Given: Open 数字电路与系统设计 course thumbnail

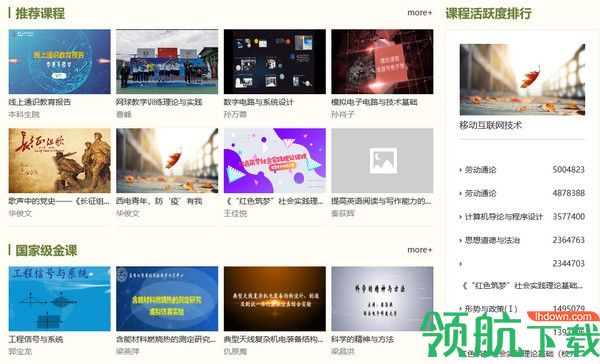Looking at the screenshot, I should (275, 62).
